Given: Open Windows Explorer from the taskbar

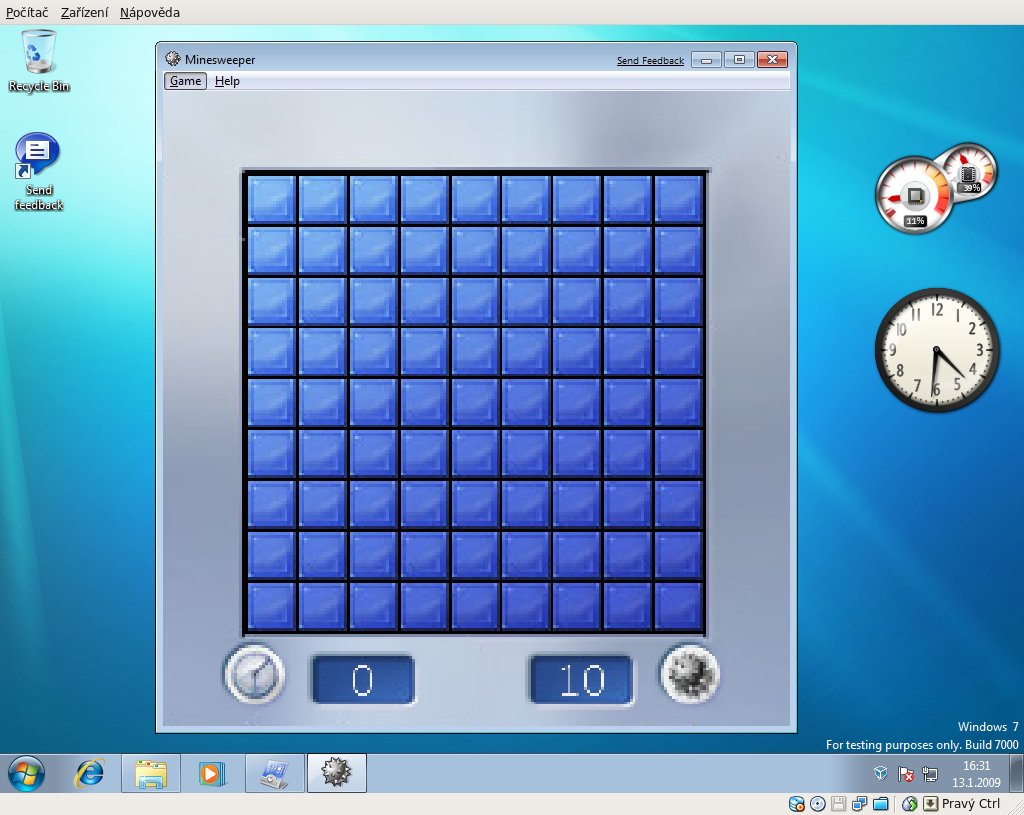Looking at the screenshot, I should coord(151,773).
